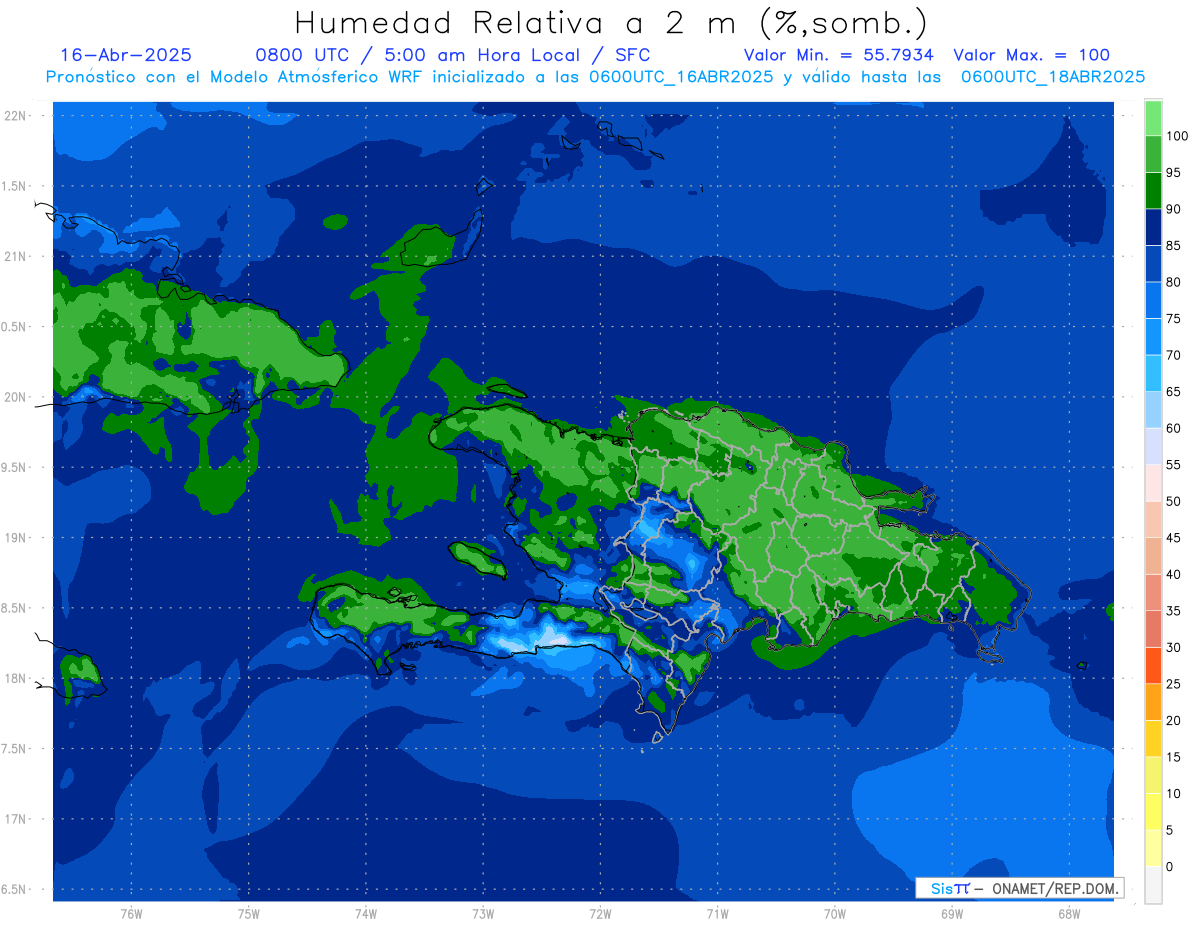Click the 'SisTT - ONAMET/REP.DOM.' credit label
Image resolution: width=1200 pixels, height=927 pixels.
[x=1020, y=888]
